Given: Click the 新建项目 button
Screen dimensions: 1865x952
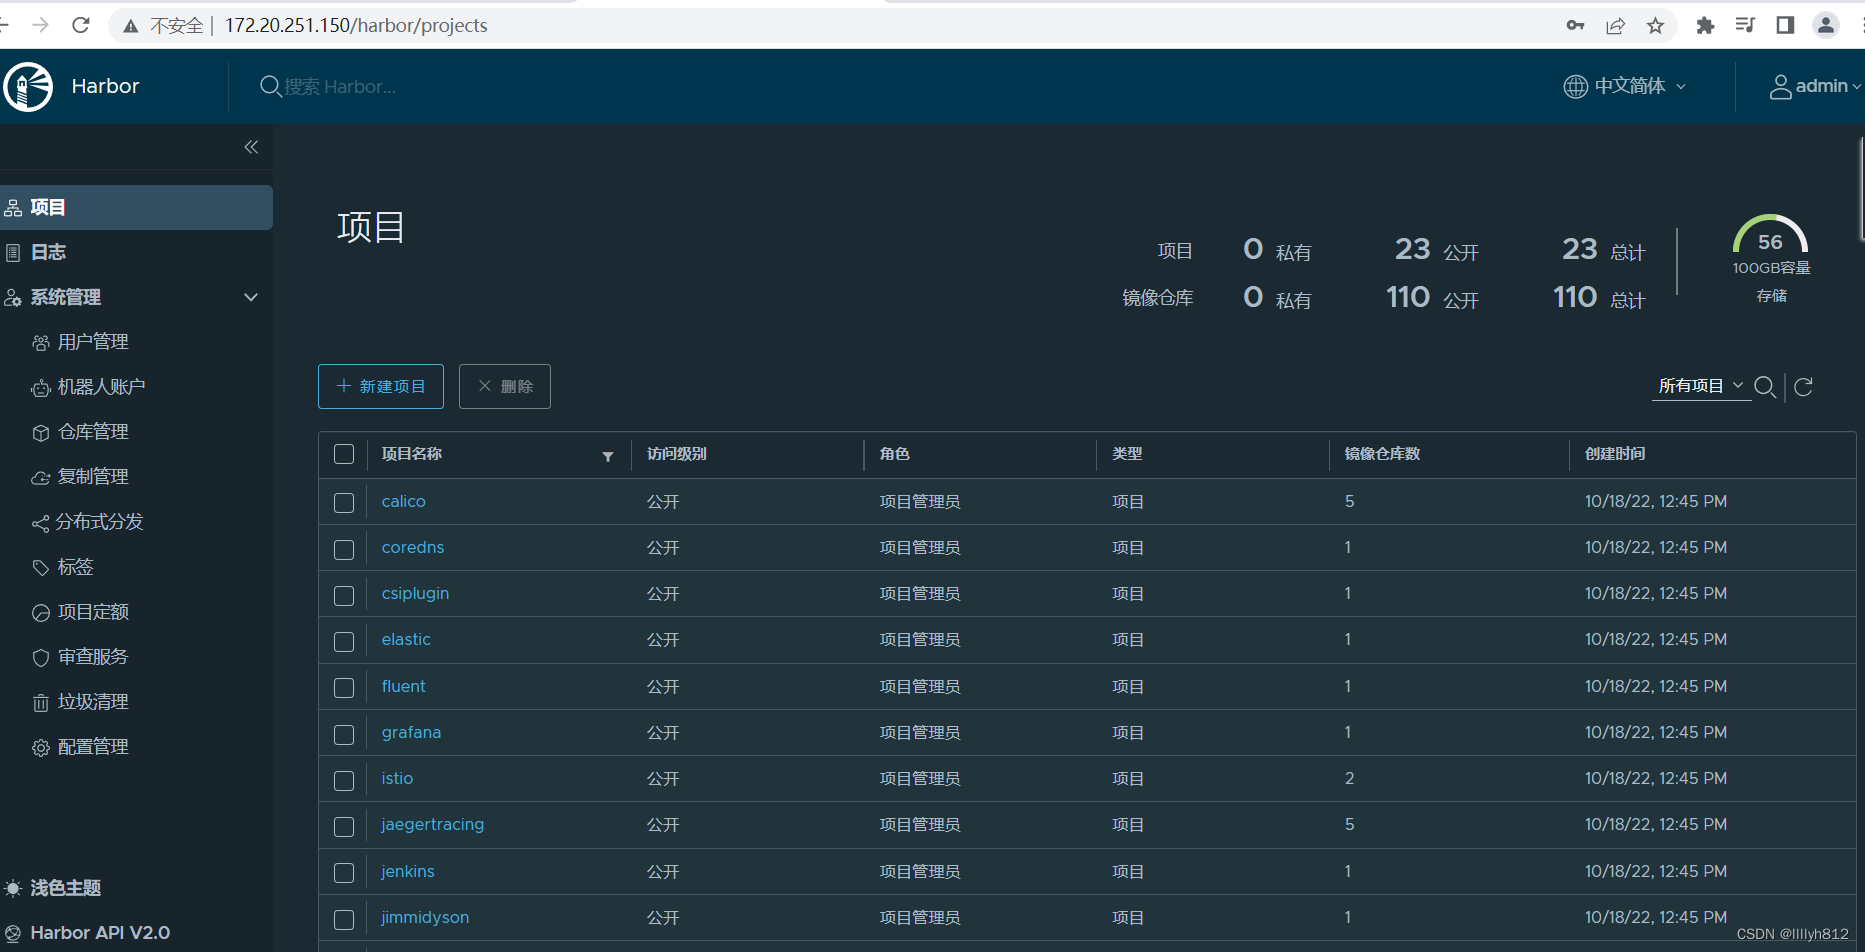Looking at the screenshot, I should pyautogui.click(x=381, y=386).
